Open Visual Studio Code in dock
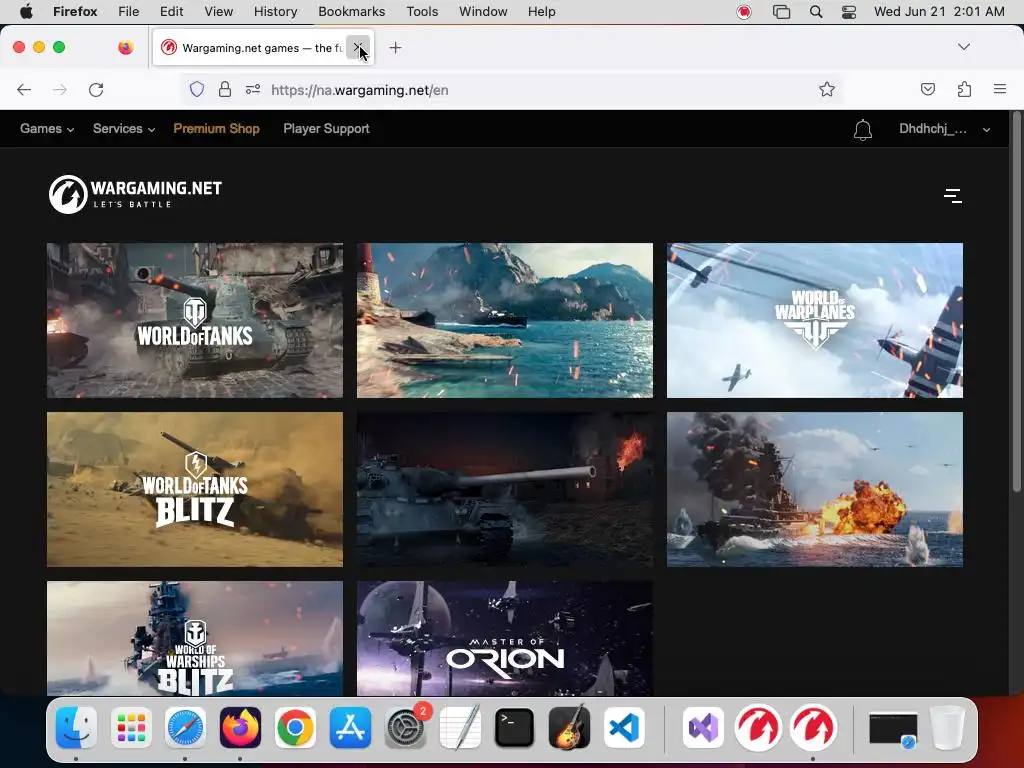Viewport: 1024px width, 768px height. (624, 727)
